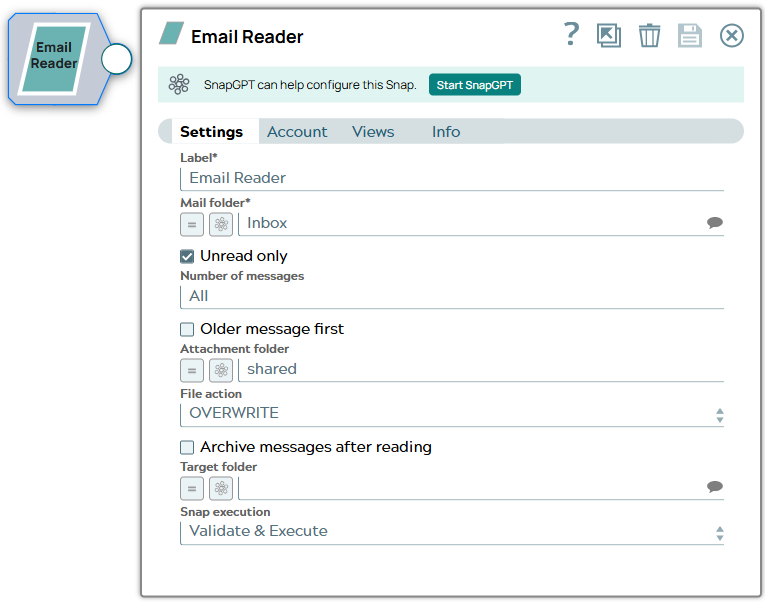
Task: Expand the Snap execution dropdown
Action: click(451, 531)
